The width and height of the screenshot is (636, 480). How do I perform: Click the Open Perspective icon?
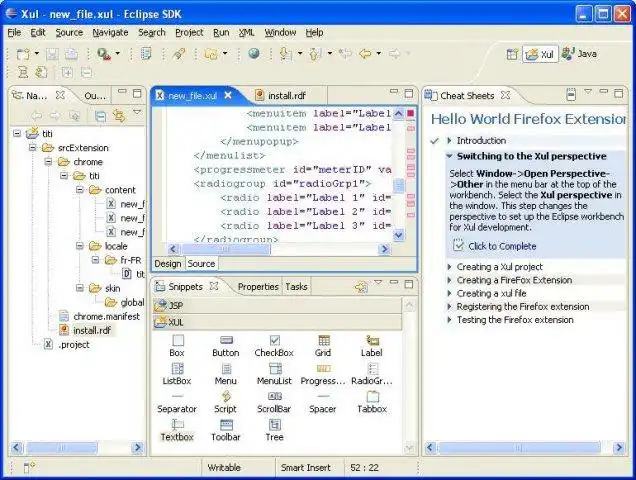pos(512,54)
